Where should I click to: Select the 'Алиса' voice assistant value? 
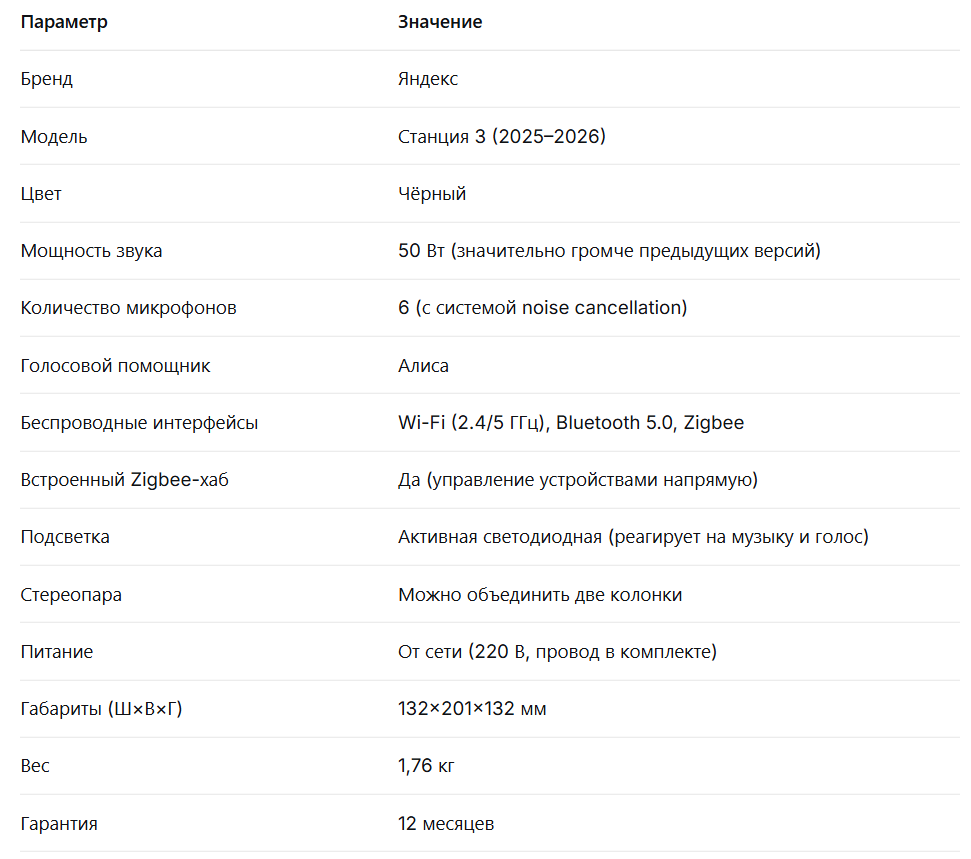(x=423, y=366)
